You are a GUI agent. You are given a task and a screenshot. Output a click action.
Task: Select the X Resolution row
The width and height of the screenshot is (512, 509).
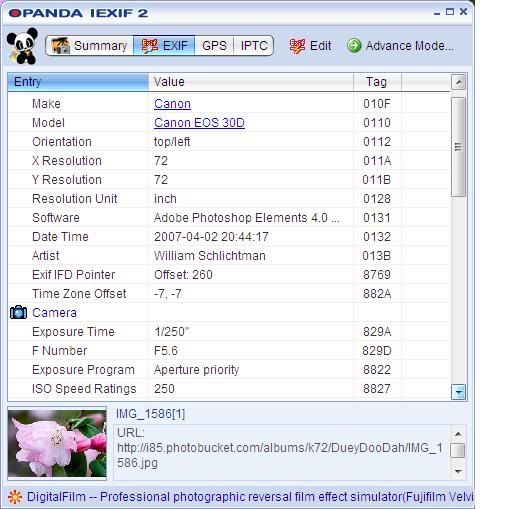pyautogui.click(x=229, y=161)
